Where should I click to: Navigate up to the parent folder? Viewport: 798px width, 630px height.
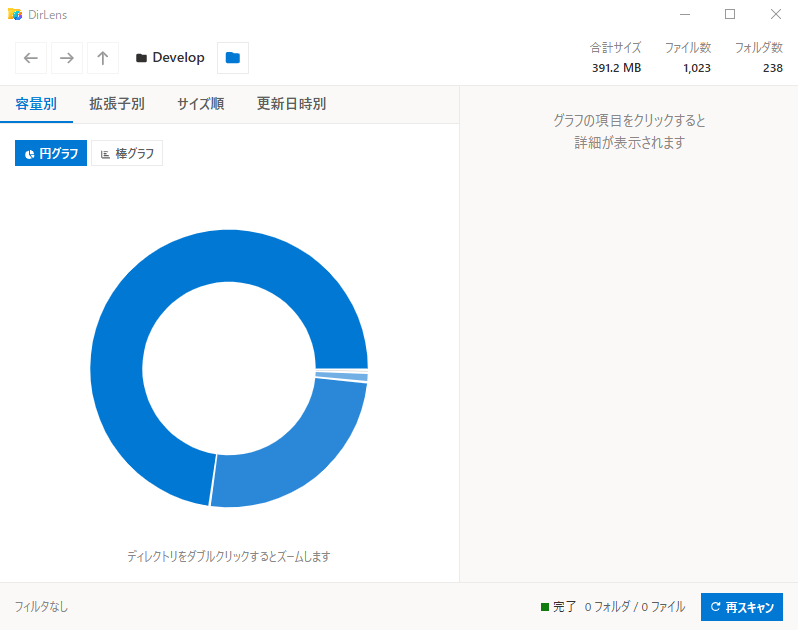pos(103,58)
